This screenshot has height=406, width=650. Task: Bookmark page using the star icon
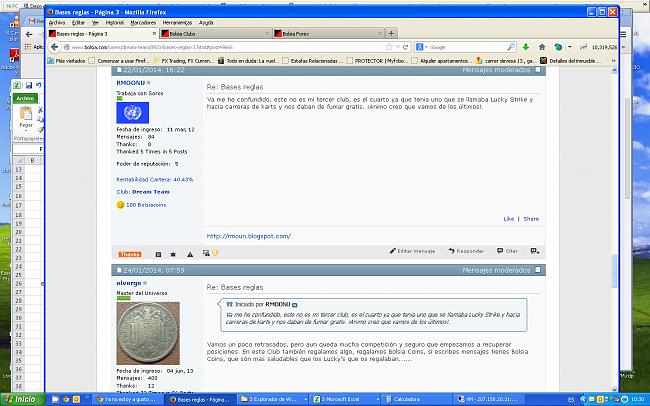(389, 47)
